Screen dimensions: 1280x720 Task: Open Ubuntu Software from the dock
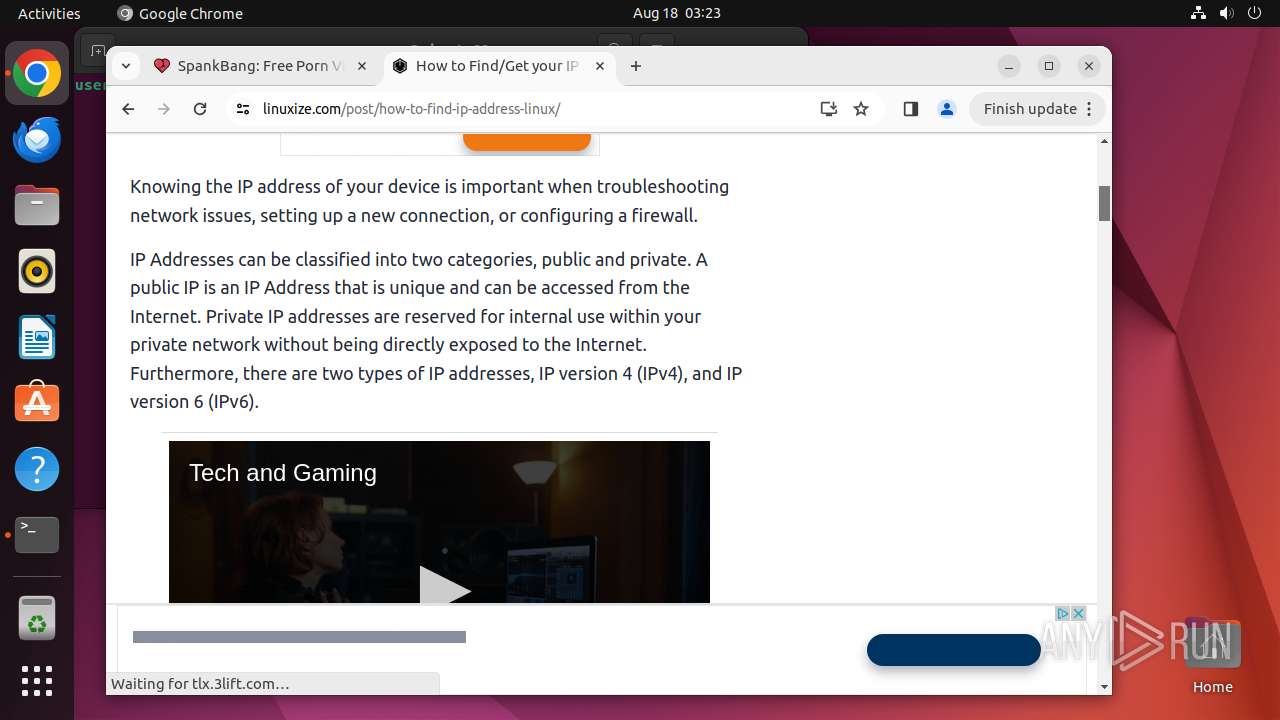click(x=37, y=403)
